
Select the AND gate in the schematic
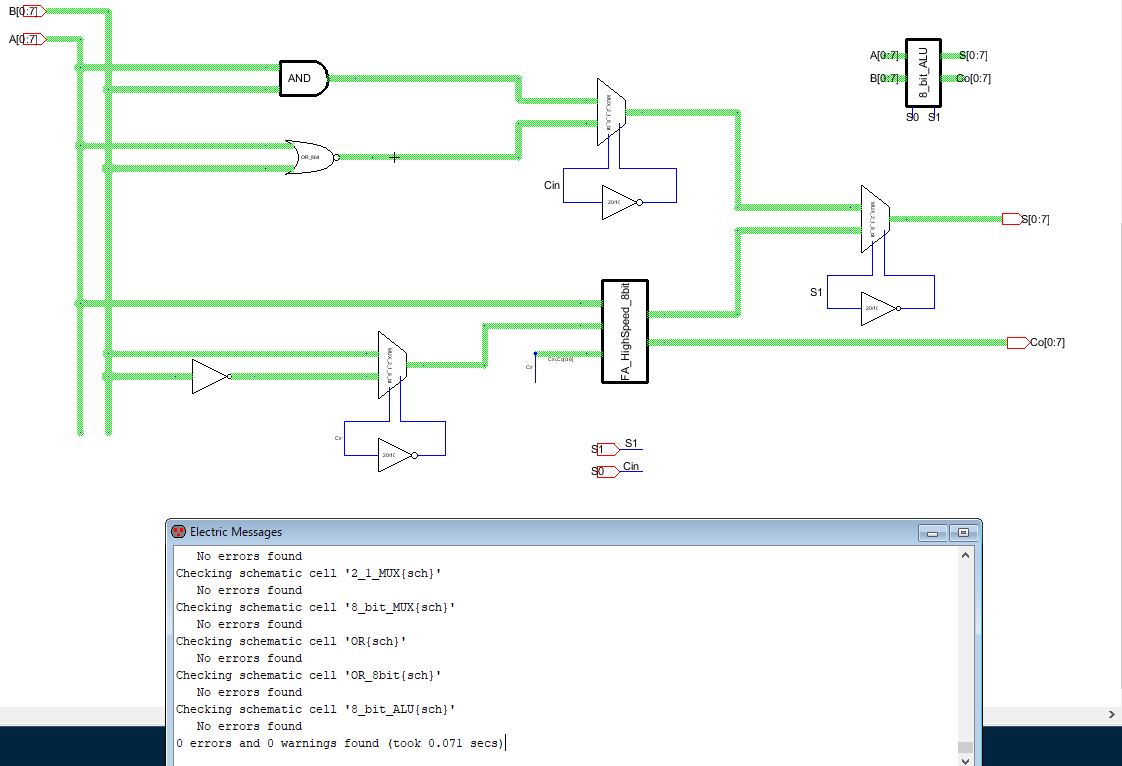(x=303, y=79)
